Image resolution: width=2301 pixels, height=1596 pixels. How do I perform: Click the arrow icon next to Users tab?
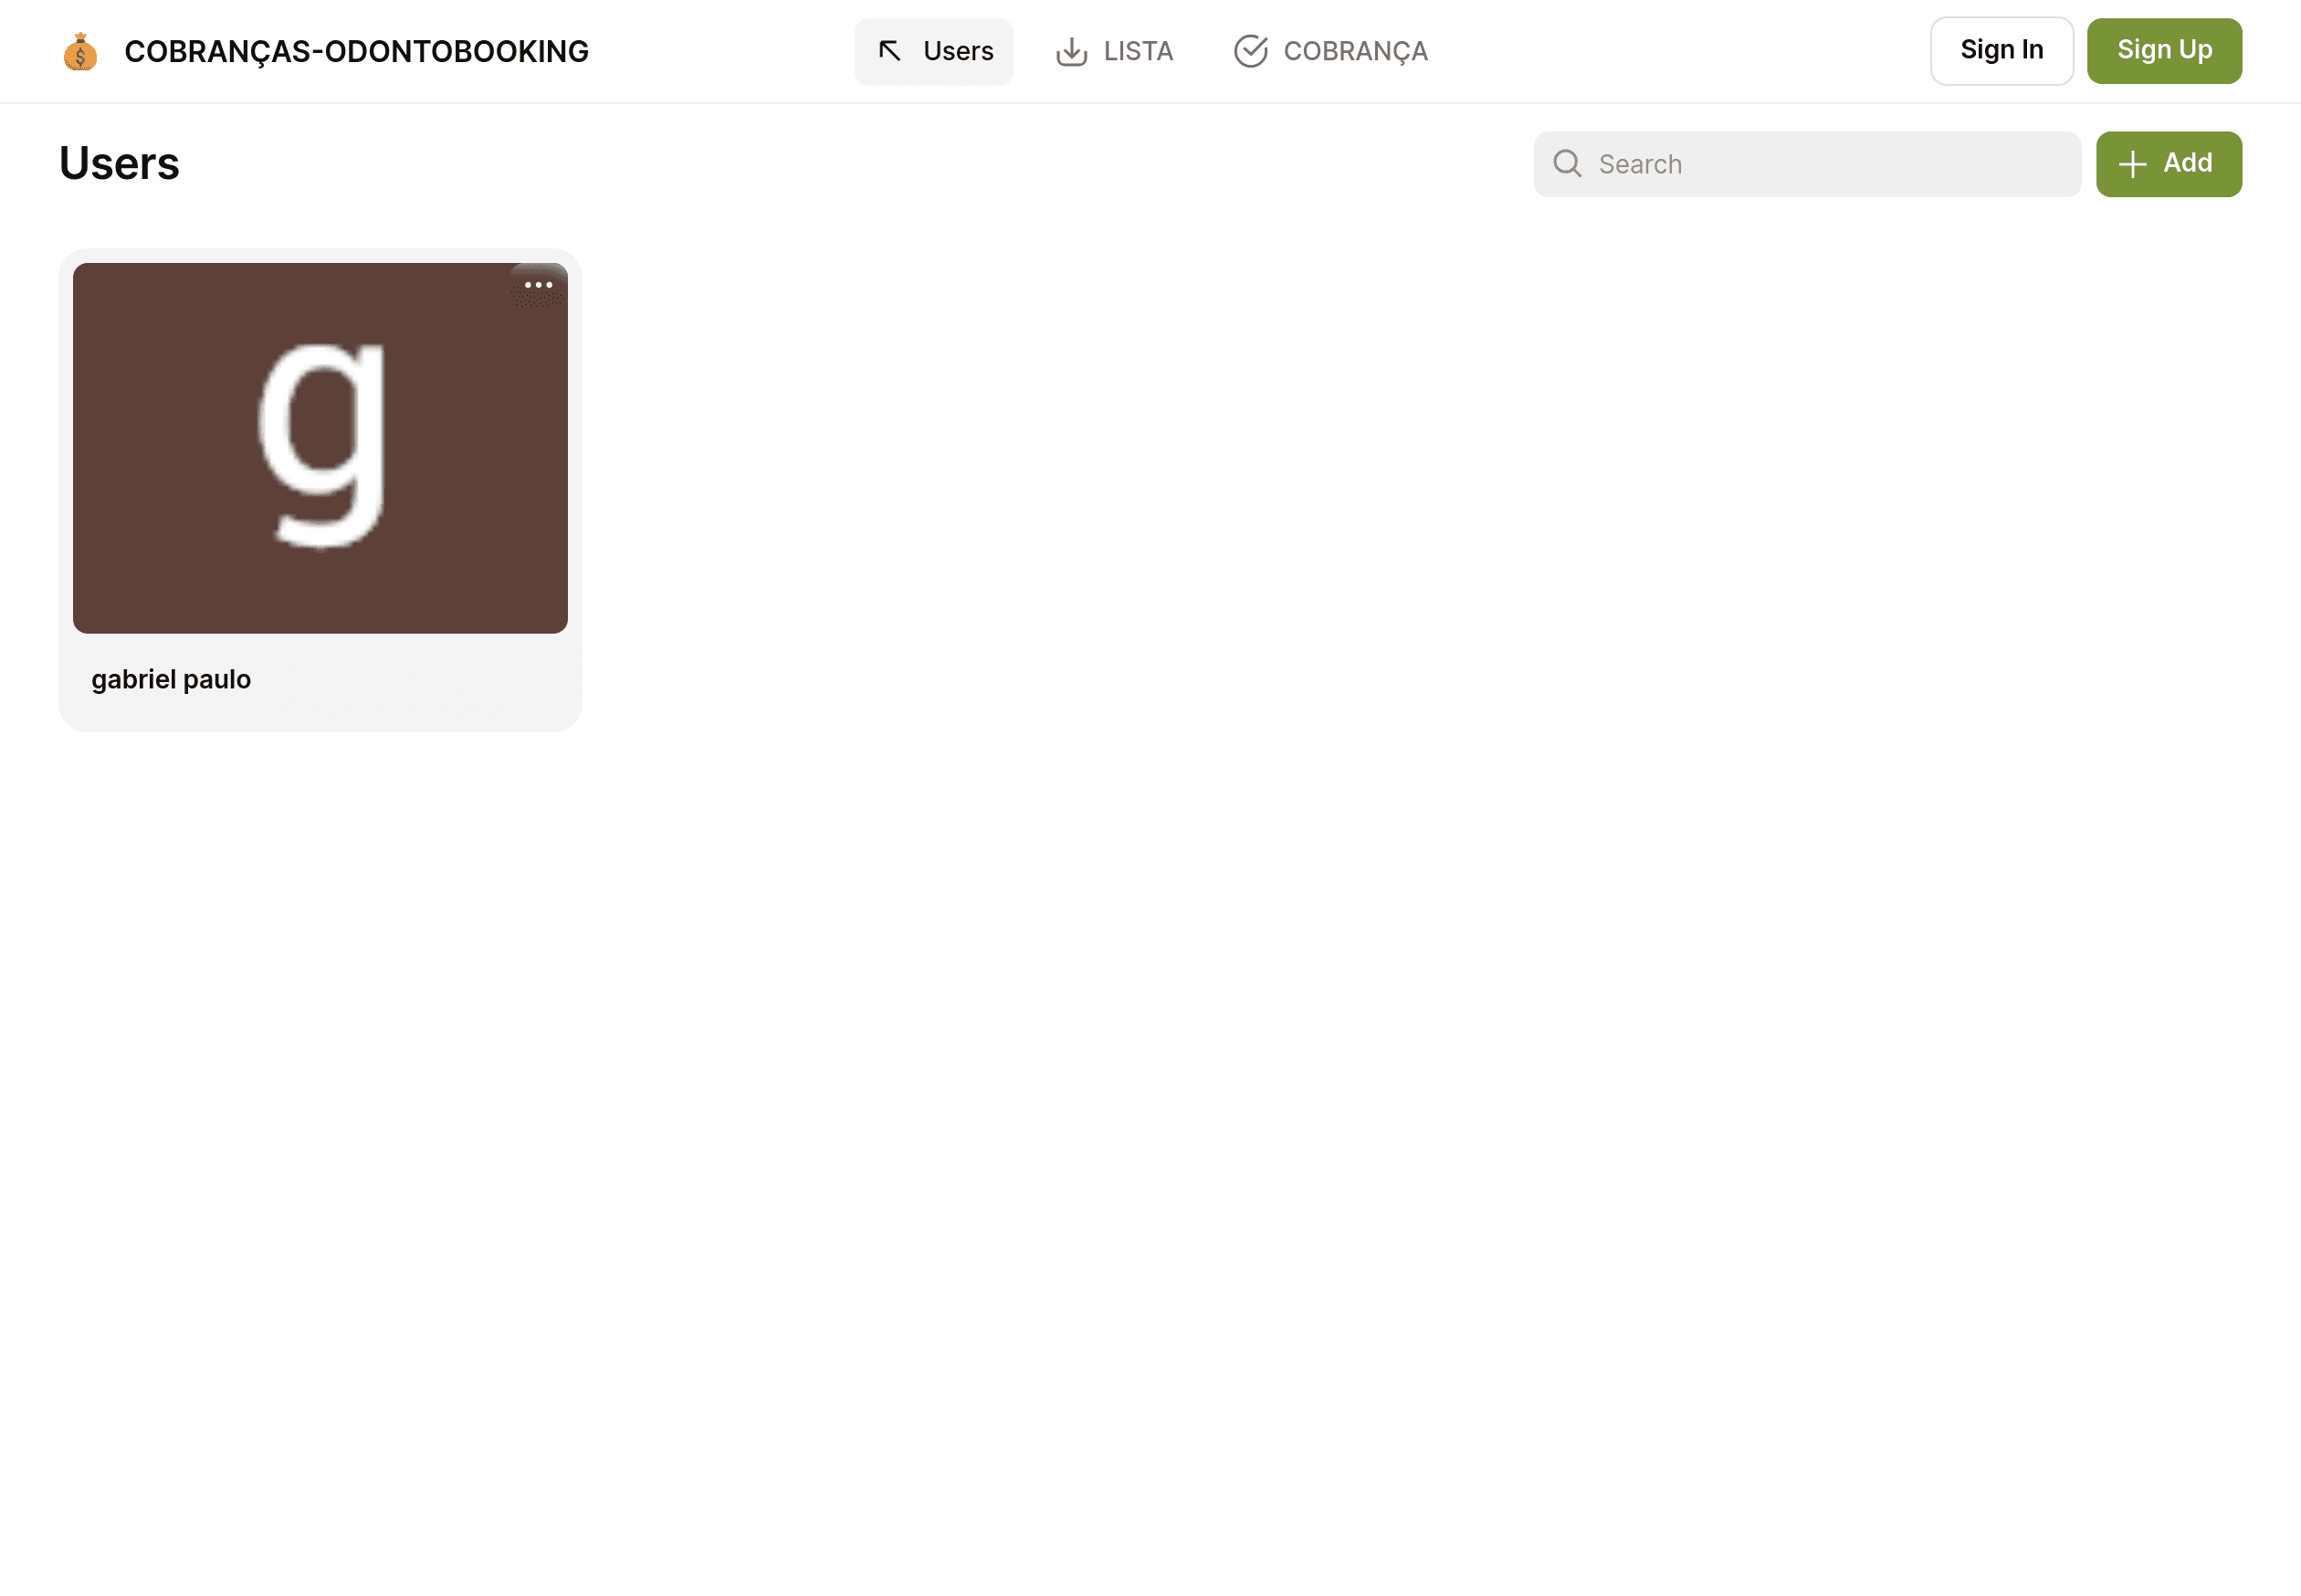tap(892, 51)
